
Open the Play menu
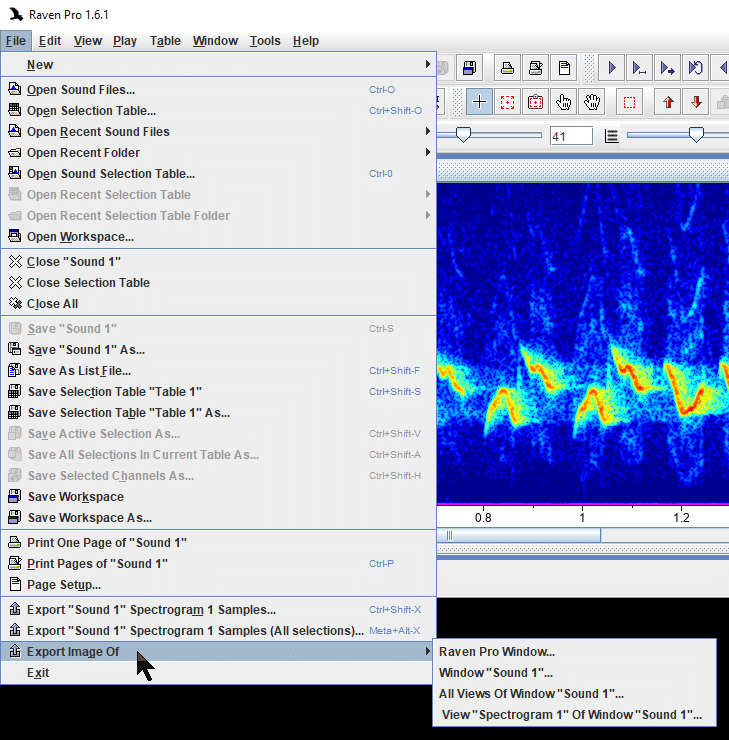coord(125,41)
